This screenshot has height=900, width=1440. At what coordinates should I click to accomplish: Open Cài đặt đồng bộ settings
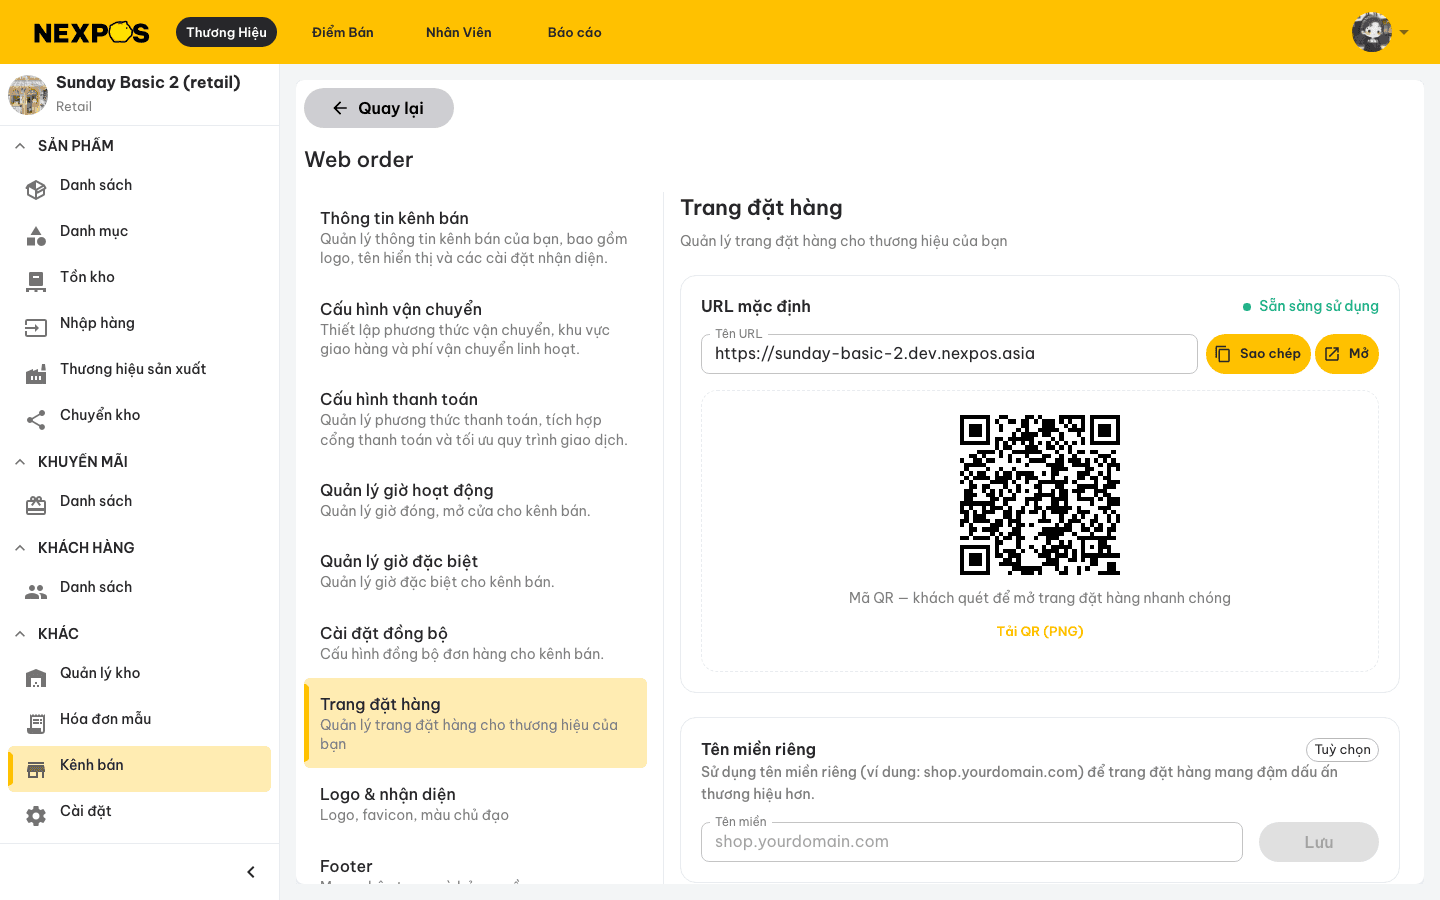(475, 643)
